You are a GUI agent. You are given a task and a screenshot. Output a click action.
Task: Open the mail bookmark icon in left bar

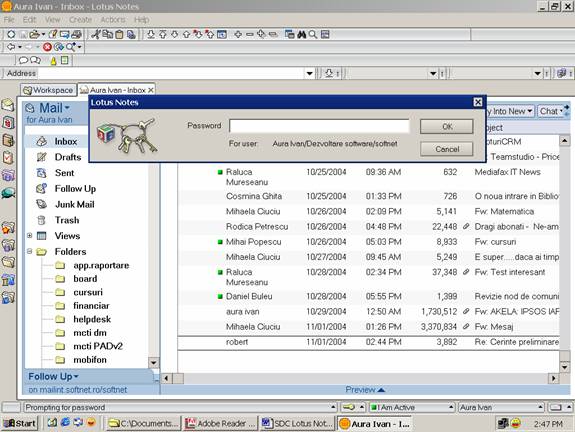point(8,105)
